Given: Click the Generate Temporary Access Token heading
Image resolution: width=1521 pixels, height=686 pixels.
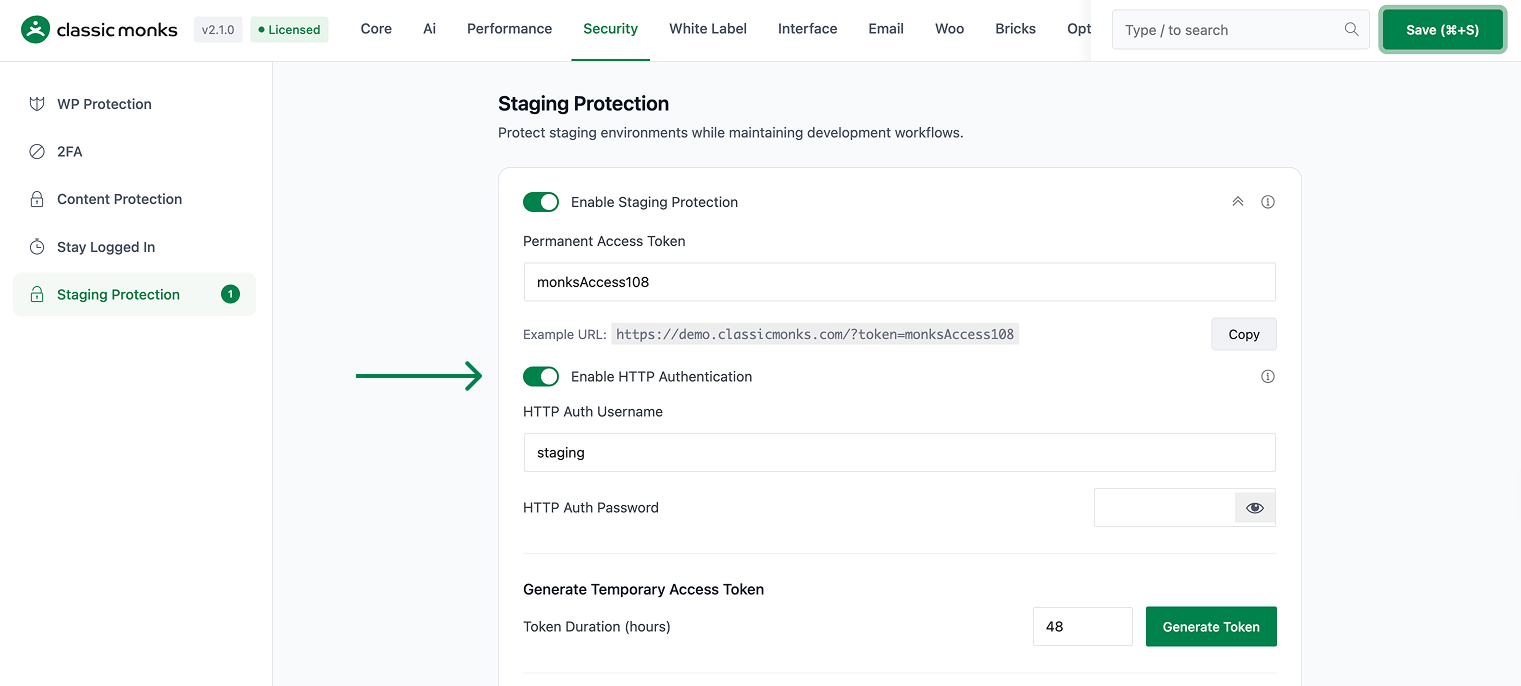Looking at the screenshot, I should (643, 589).
